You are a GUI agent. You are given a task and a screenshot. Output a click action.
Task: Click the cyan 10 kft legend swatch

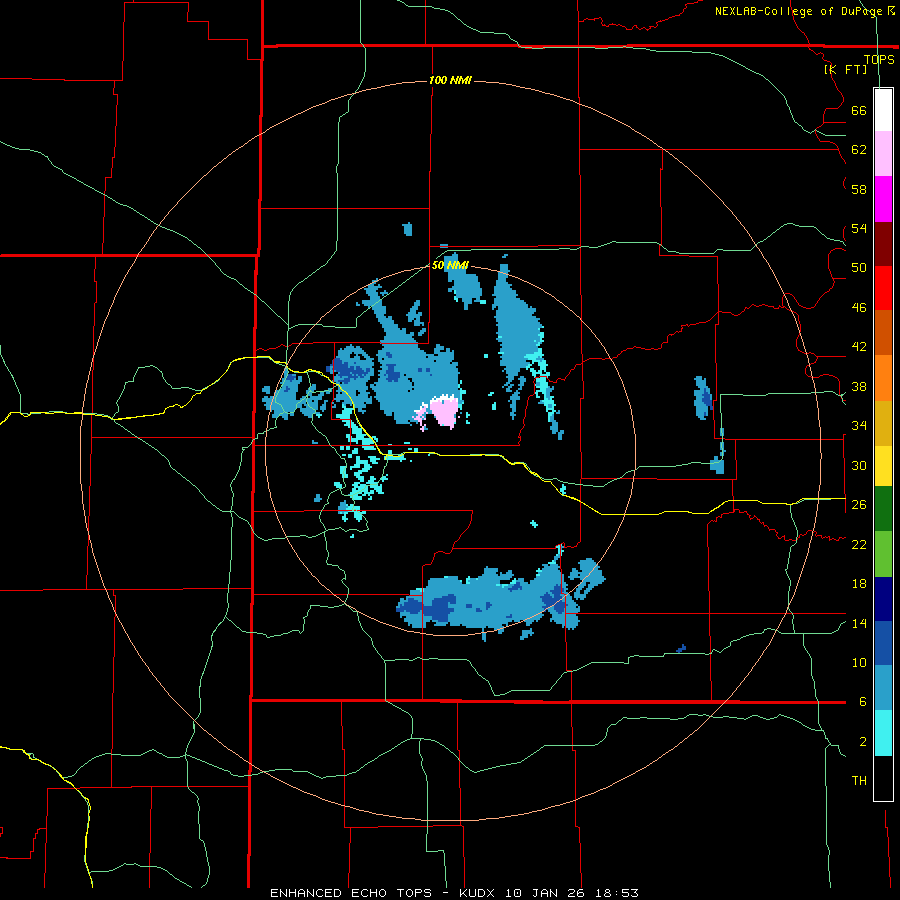tap(883, 733)
